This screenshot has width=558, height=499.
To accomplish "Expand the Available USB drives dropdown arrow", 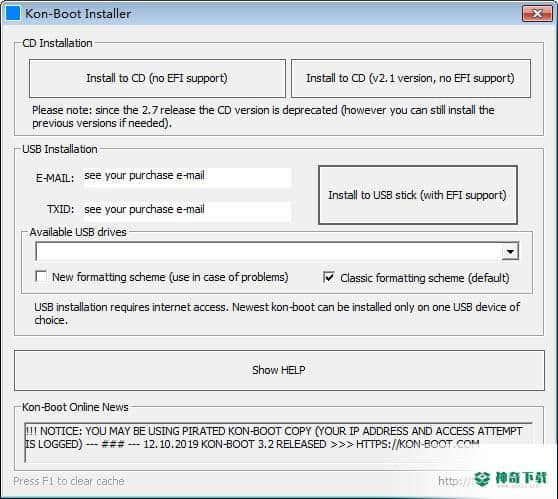I will (x=510, y=252).
